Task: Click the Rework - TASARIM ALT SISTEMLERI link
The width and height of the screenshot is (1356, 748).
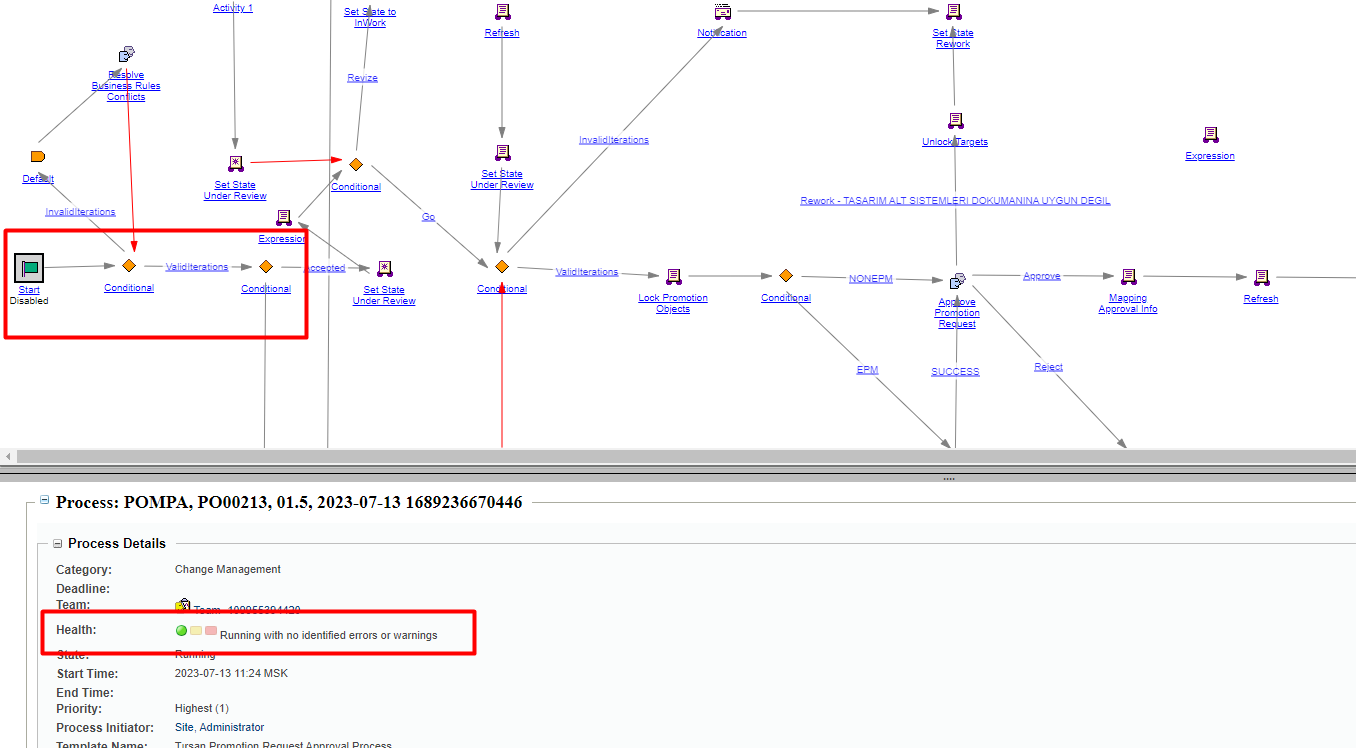Action: [954, 200]
